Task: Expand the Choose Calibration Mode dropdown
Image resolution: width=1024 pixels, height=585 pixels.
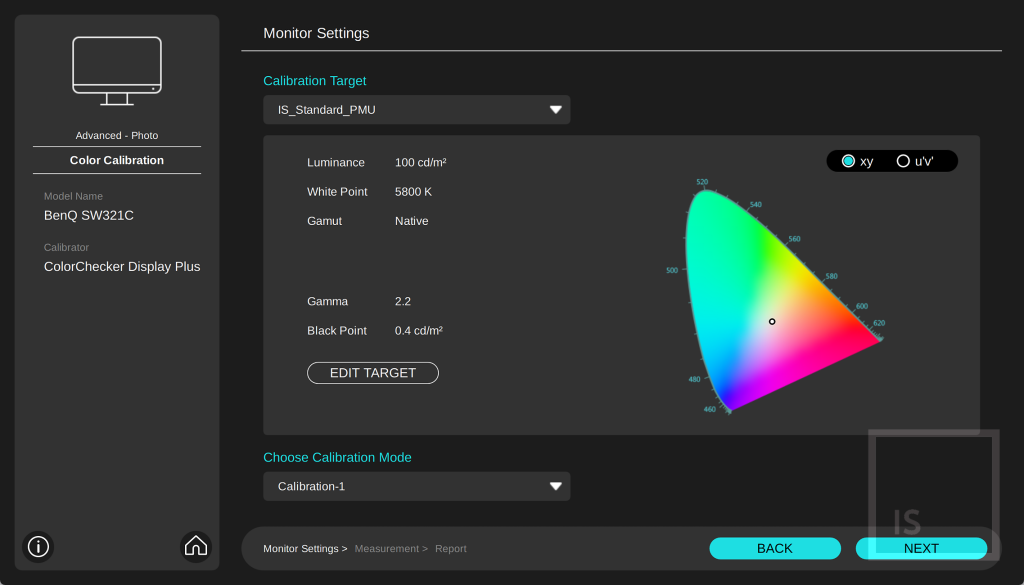Action: click(416, 486)
